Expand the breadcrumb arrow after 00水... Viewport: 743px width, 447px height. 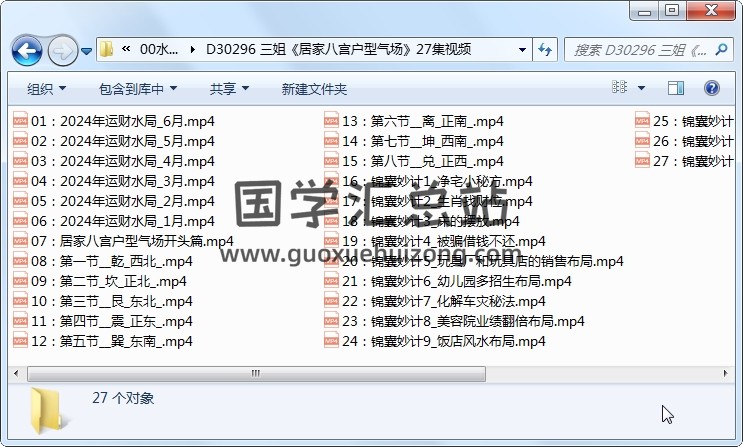(x=192, y=49)
